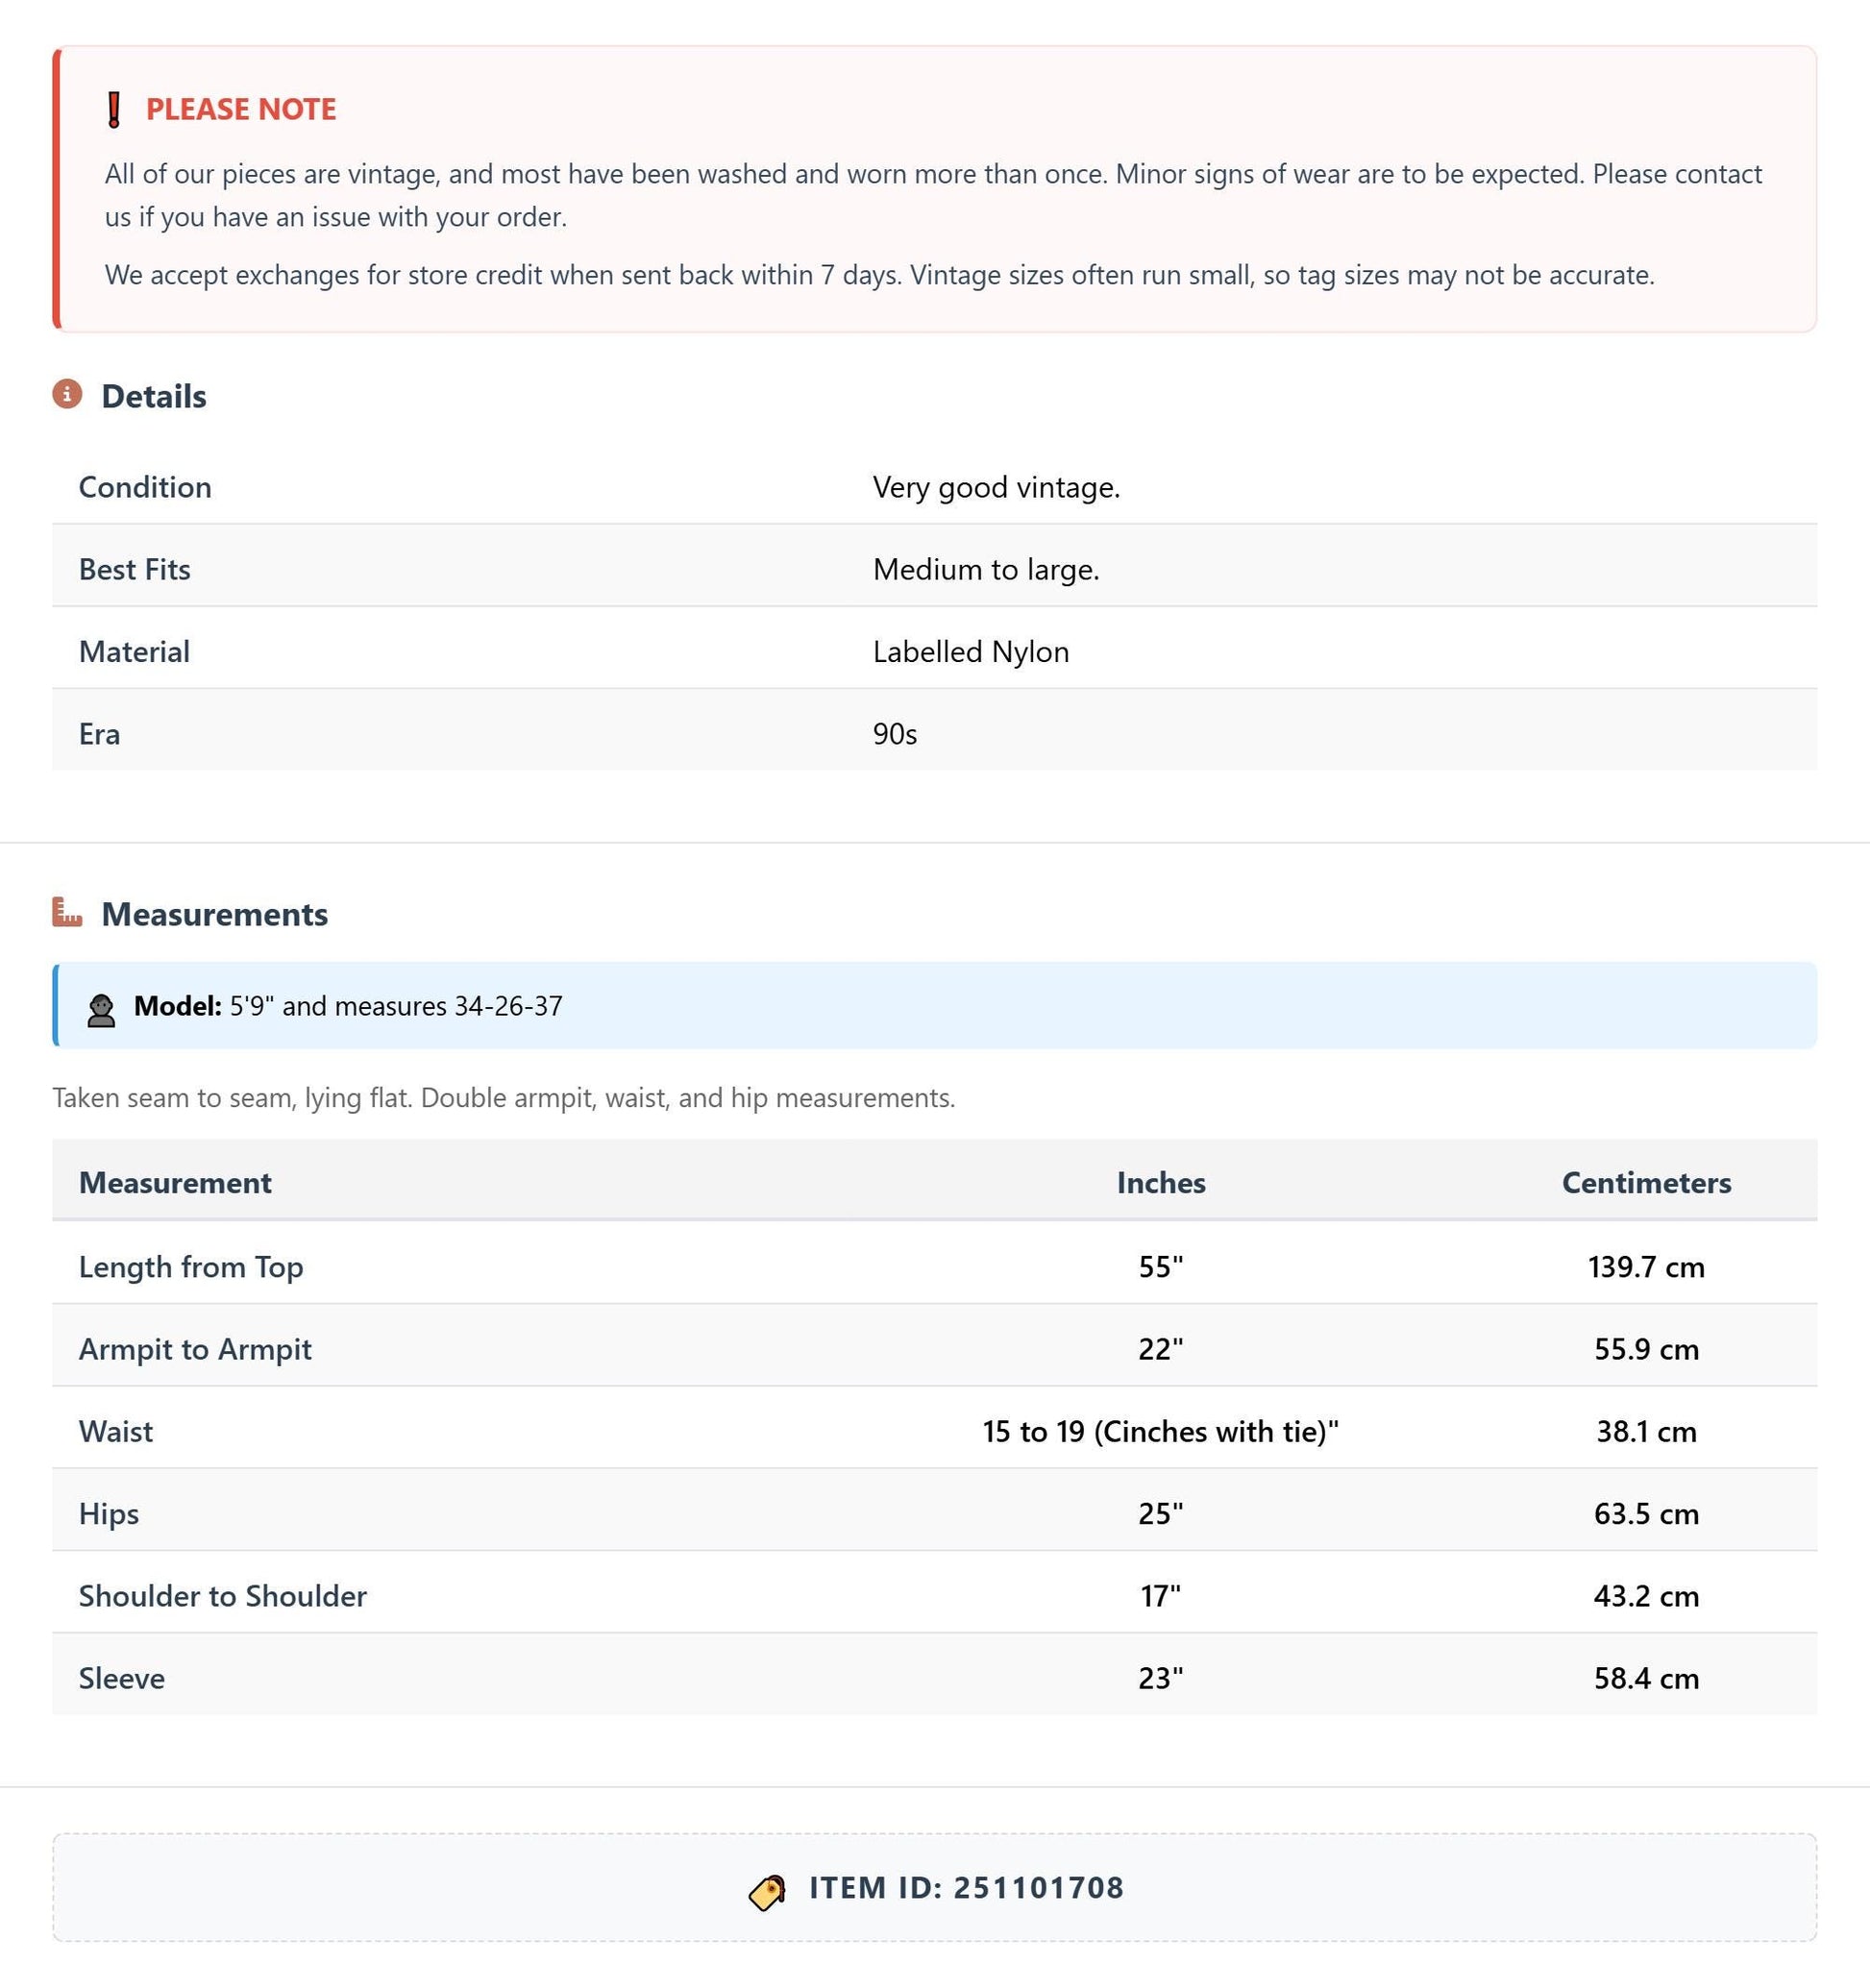
Task: Select the Length from Top row
Action: click(934, 1266)
